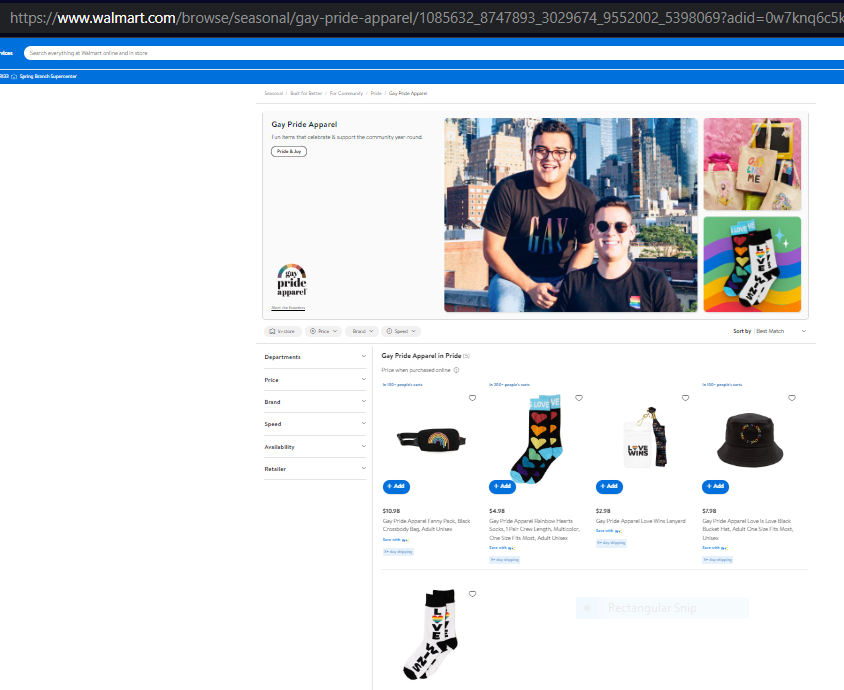Click the gay pride apparel brand logo

292,280
